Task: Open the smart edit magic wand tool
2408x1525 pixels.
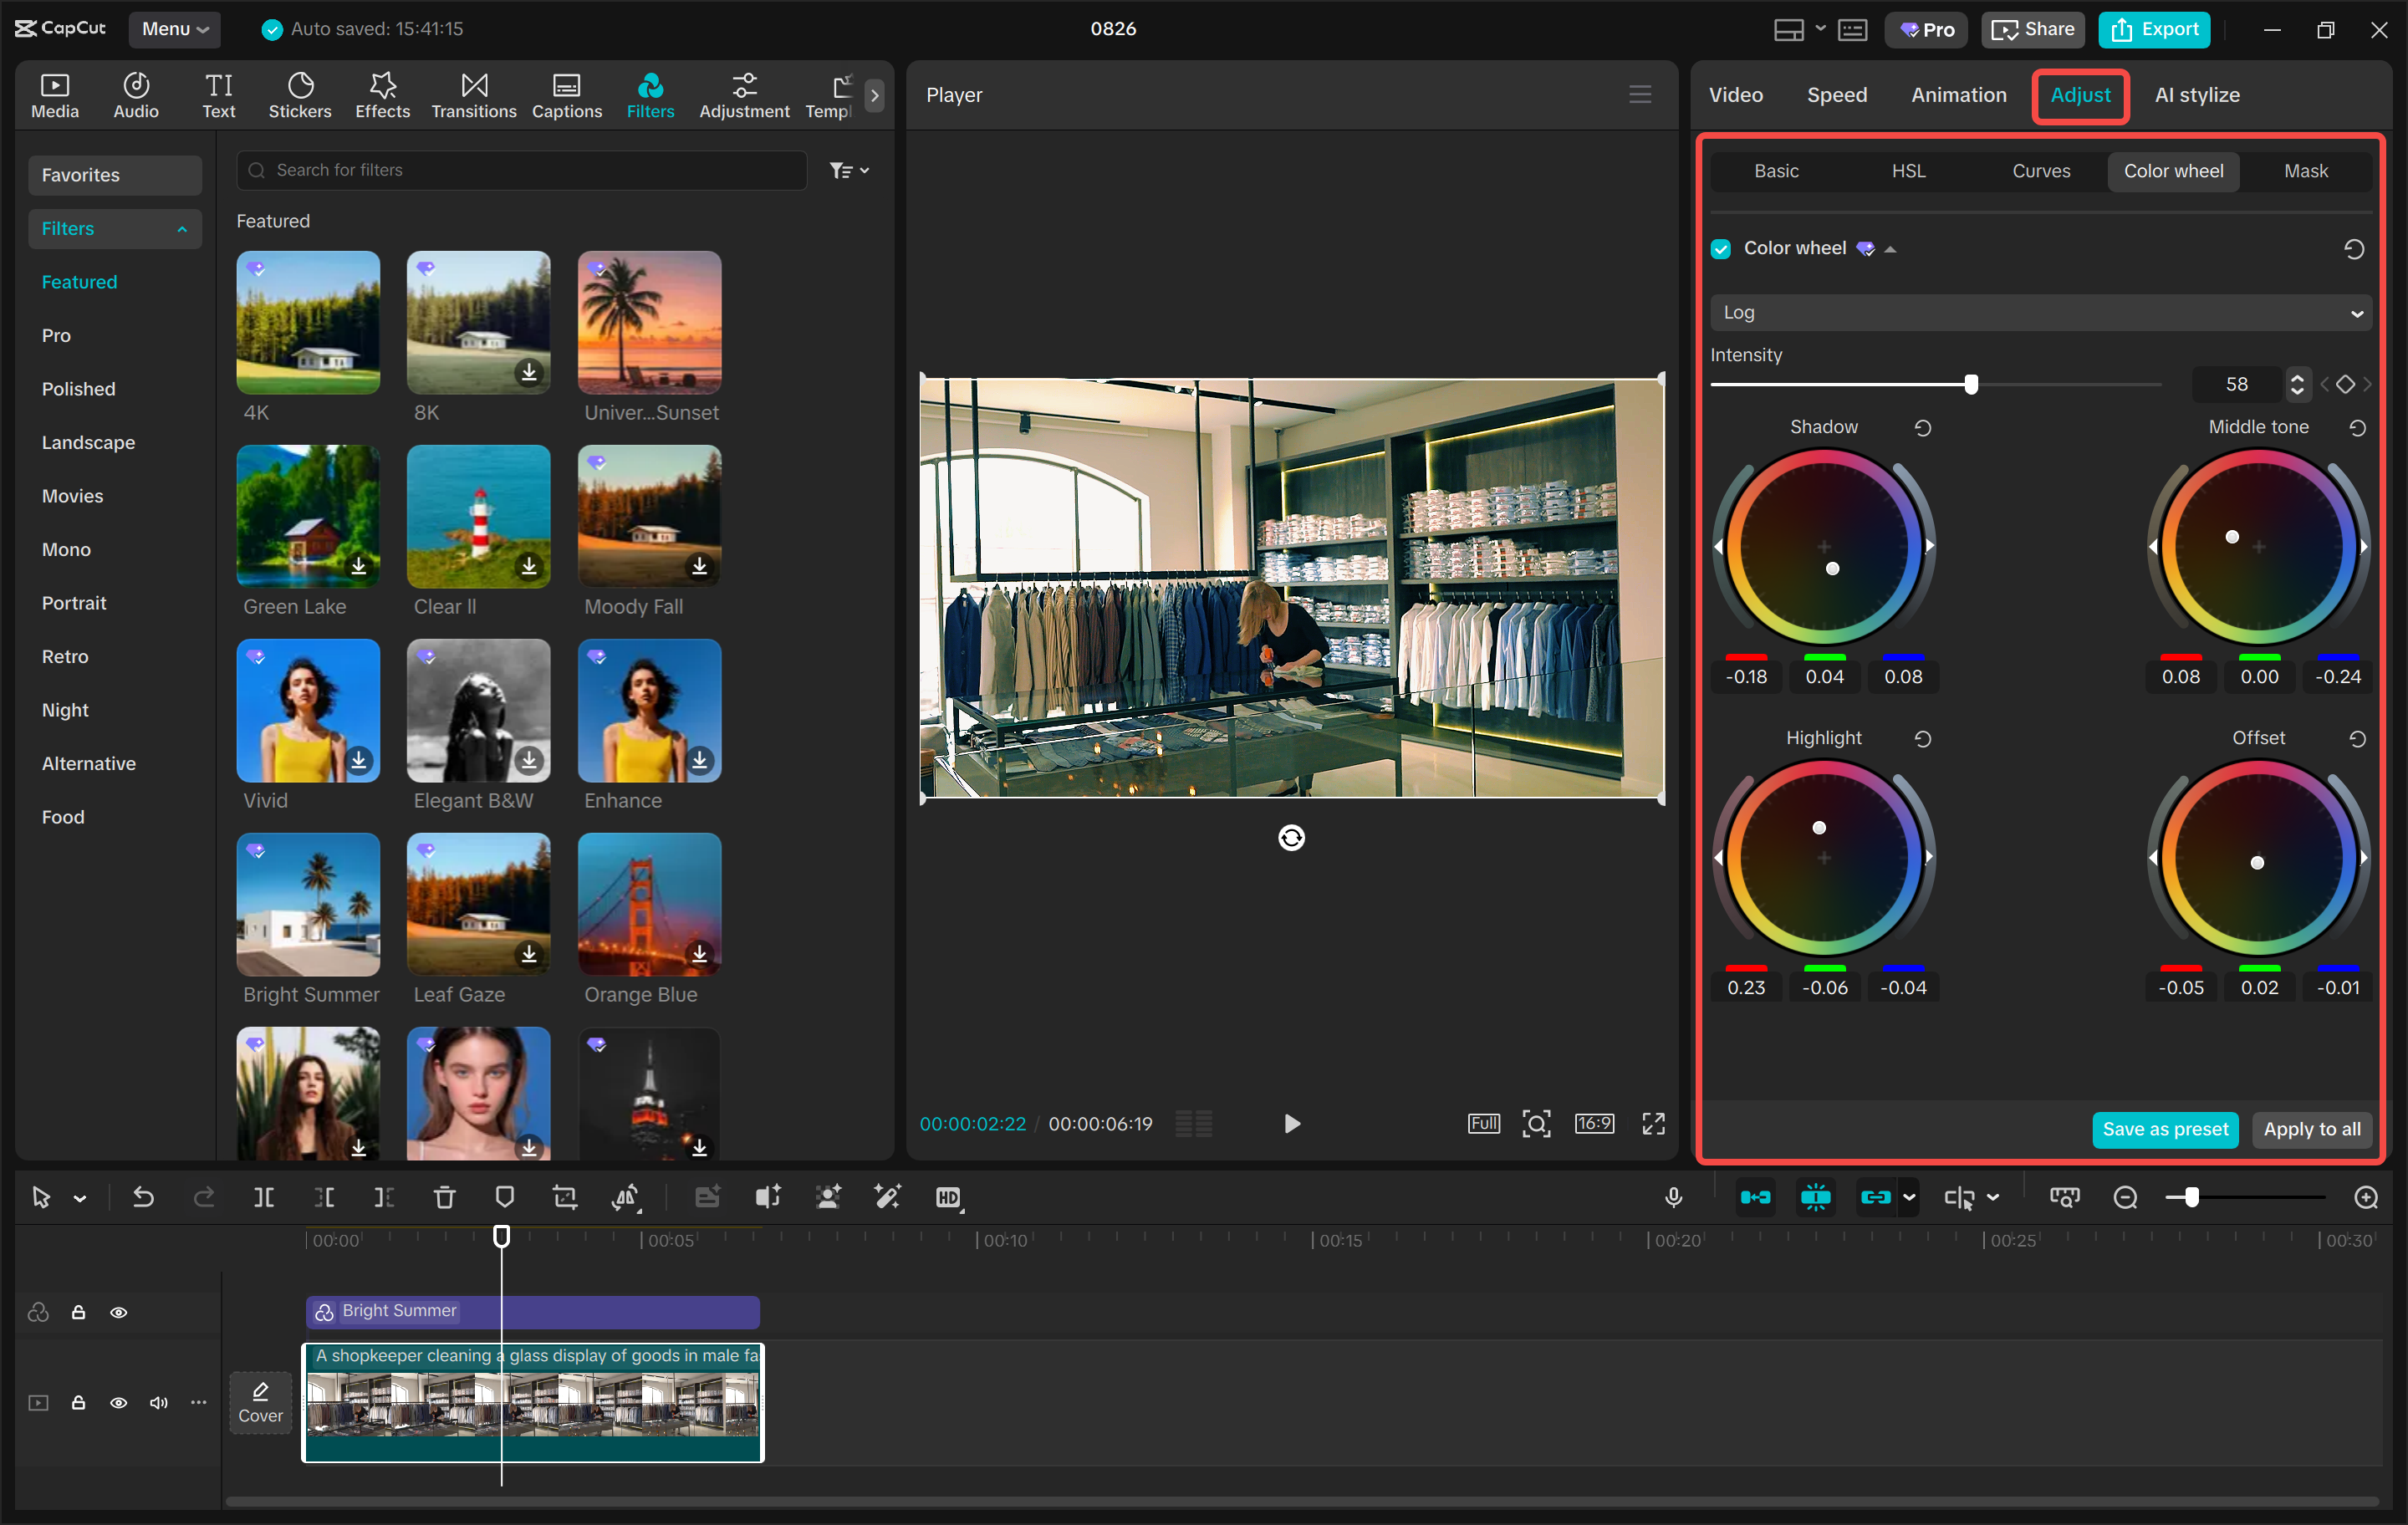Action: pos(888,1197)
